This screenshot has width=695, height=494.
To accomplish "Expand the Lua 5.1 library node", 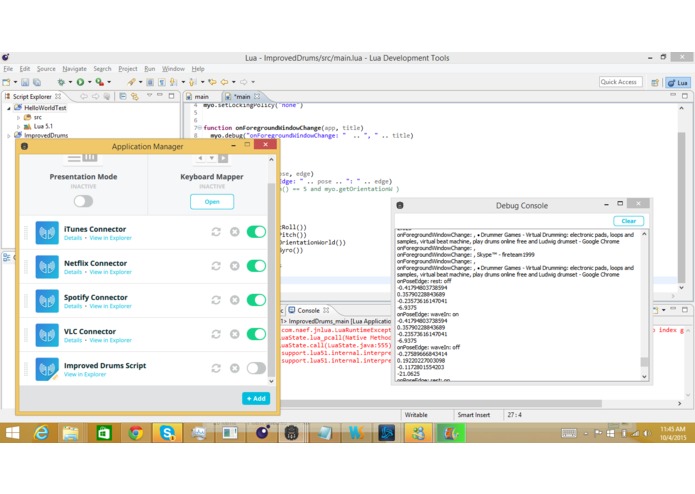I will coord(18,127).
